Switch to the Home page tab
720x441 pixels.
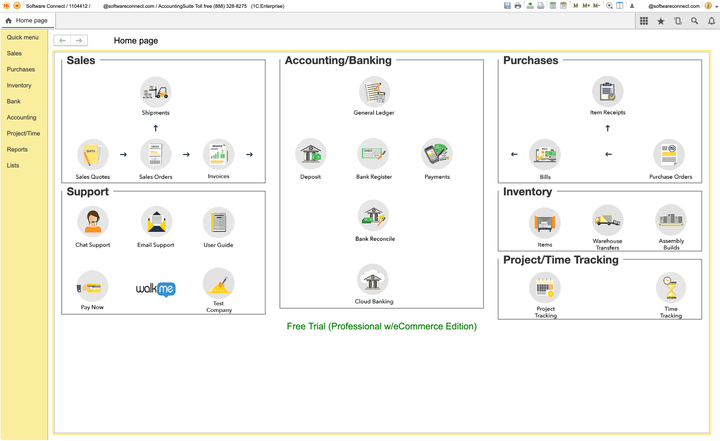coord(28,20)
